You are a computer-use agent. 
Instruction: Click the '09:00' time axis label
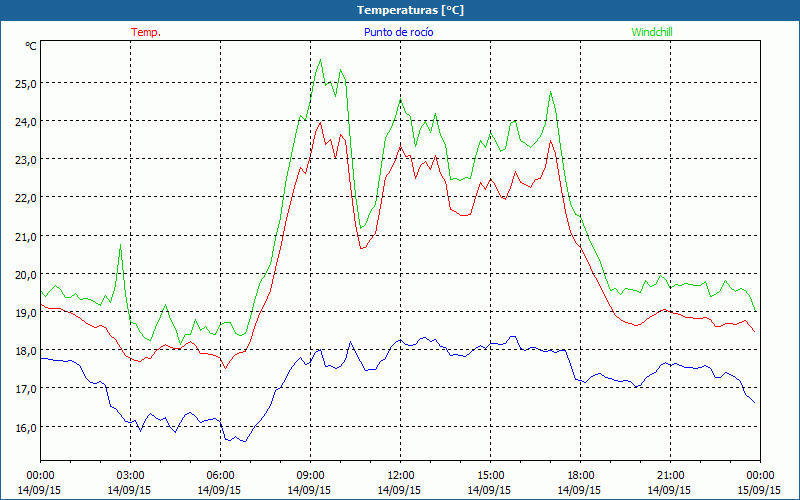[x=310, y=476]
